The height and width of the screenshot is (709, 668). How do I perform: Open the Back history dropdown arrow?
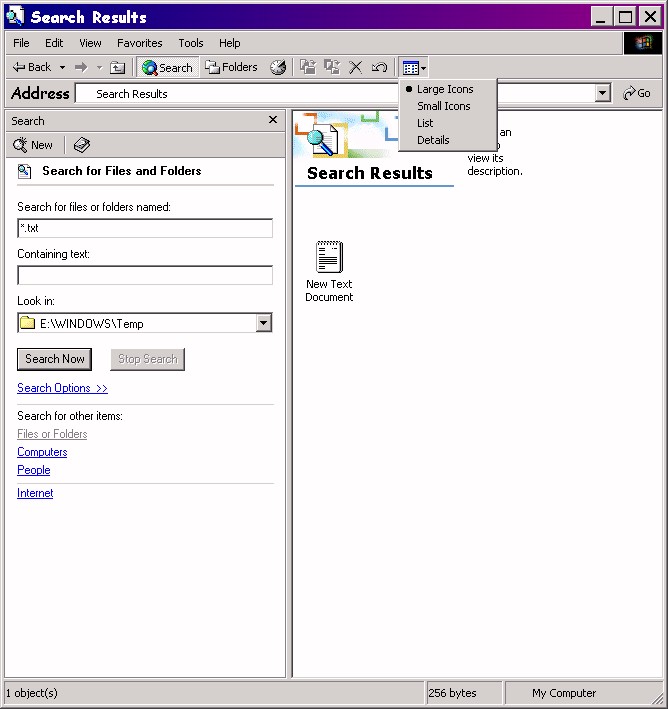click(x=62, y=67)
